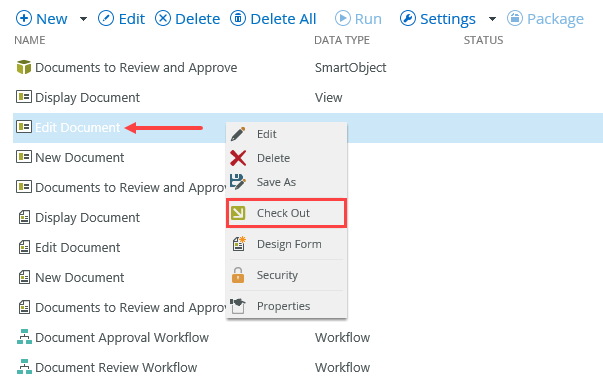Sort by the NAME column header
603x392 pixels.
click(x=30, y=40)
